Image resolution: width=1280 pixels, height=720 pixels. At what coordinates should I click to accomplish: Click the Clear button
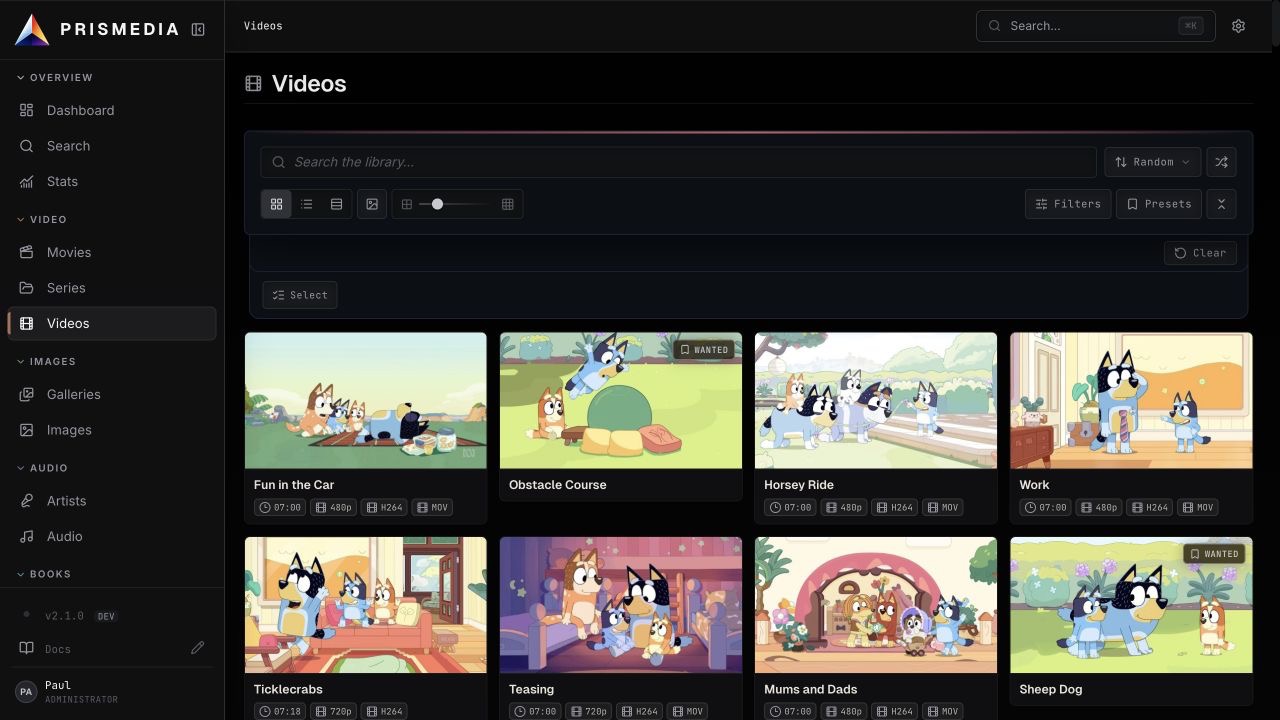click(1200, 253)
